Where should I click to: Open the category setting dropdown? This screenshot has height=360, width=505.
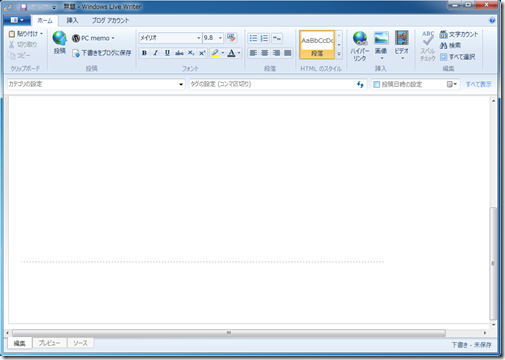[181, 84]
